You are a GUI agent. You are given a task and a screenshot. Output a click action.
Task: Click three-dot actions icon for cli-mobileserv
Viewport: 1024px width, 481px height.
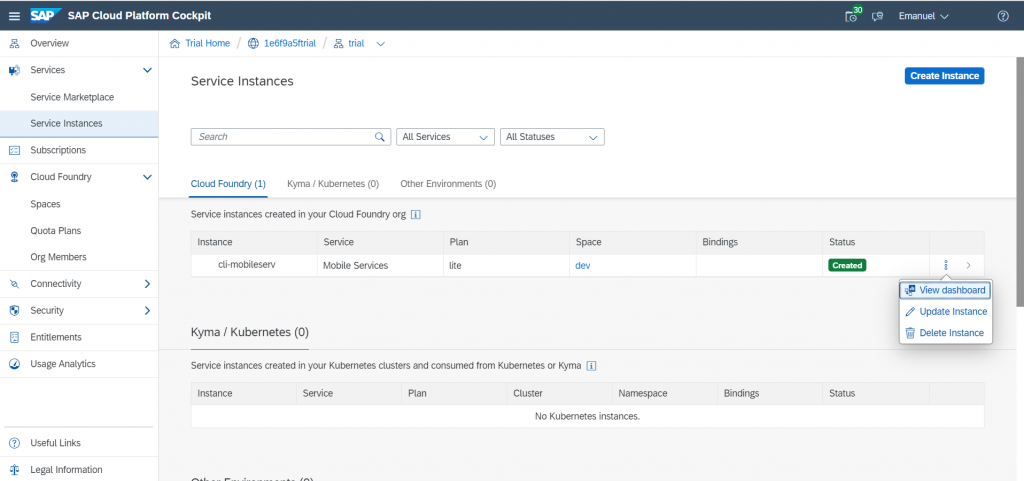pyautogui.click(x=945, y=266)
